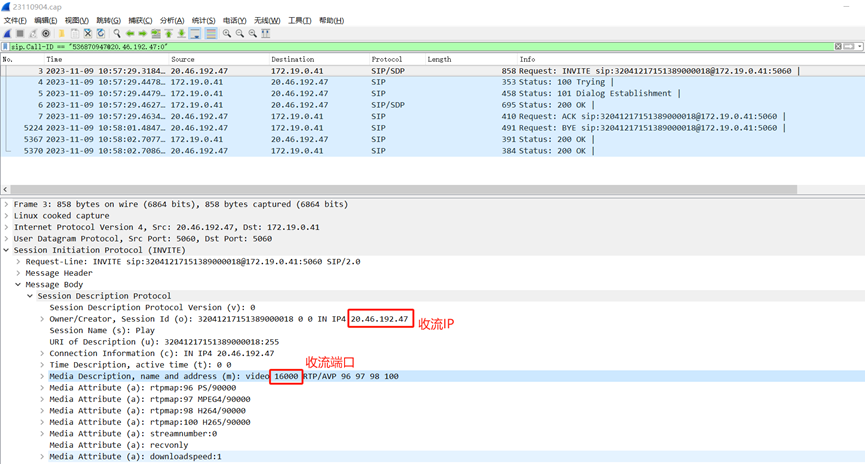Go forward with the green right arrow

point(142,33)
